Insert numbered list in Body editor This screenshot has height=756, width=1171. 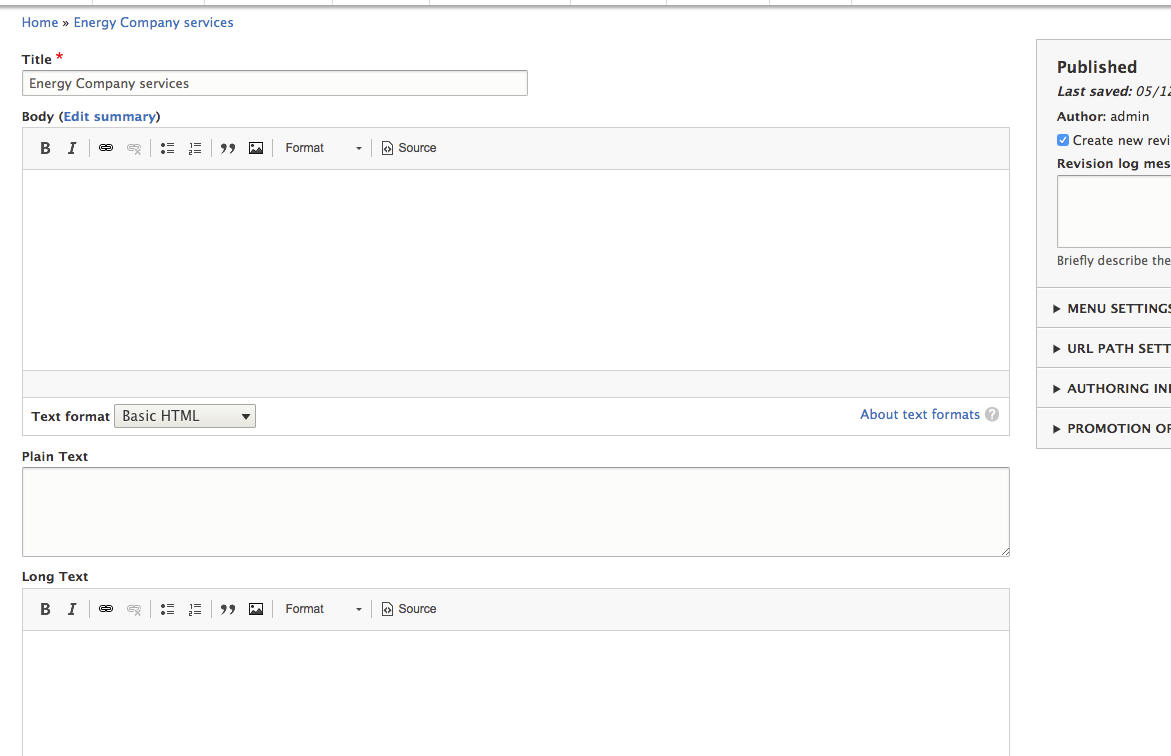[x=195, y=148]
